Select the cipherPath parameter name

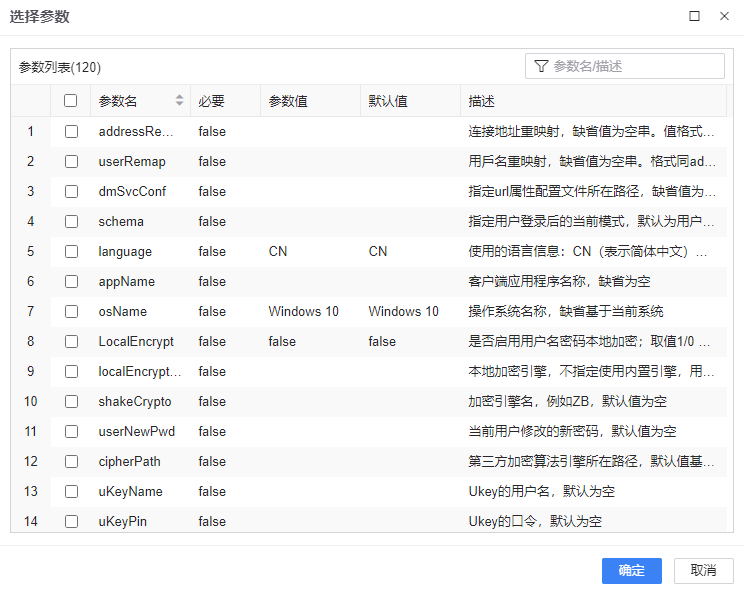pos(130,461)
